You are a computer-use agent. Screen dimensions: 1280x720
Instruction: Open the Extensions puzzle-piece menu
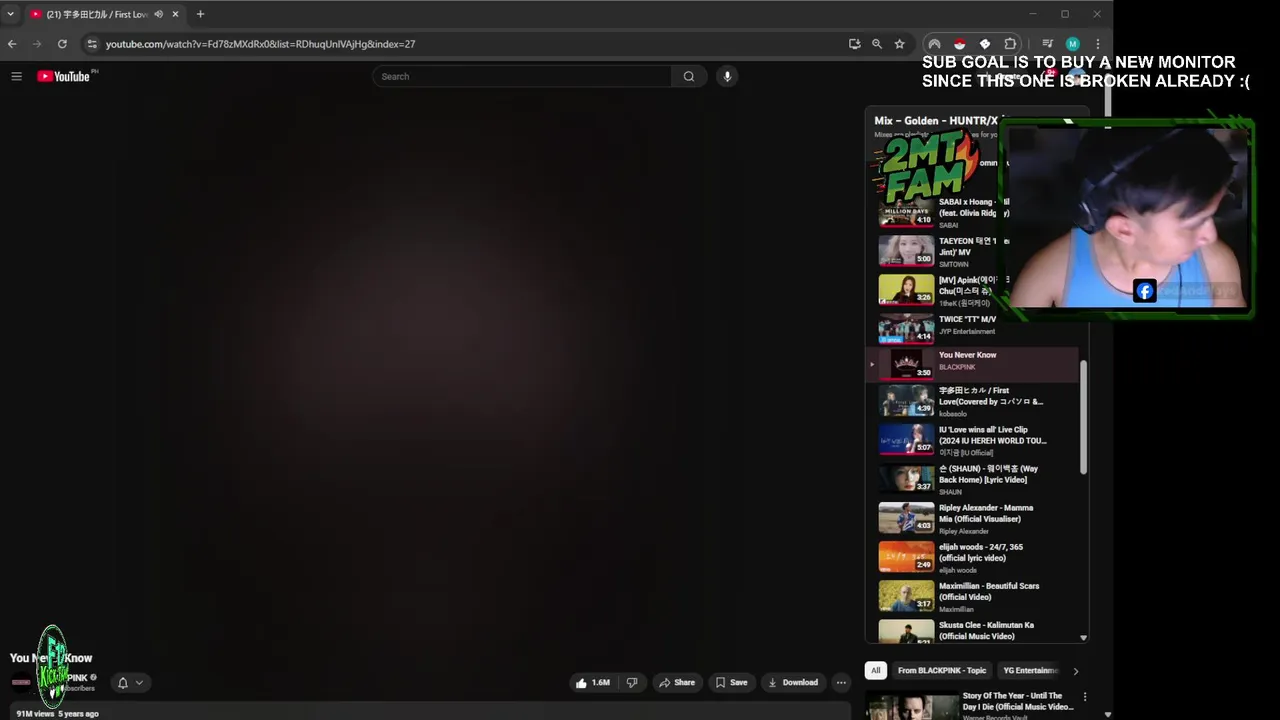[1010, 44]
